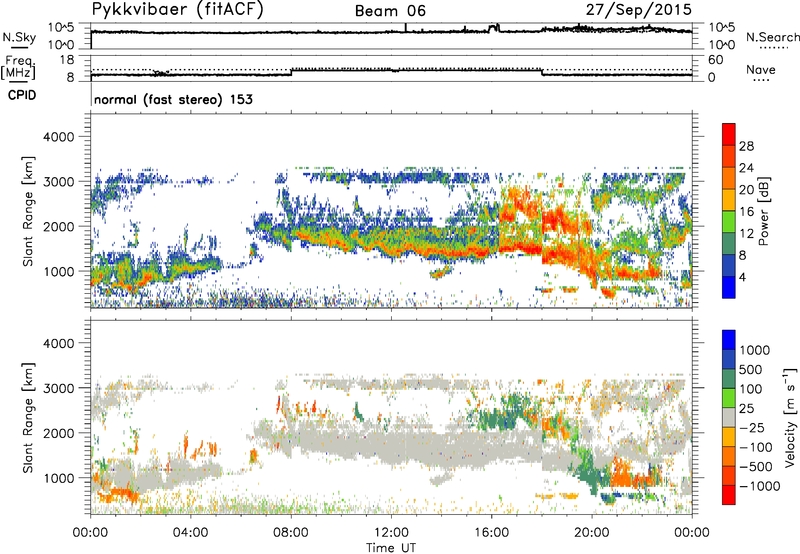Click the noise spike near 16:00 in sky-noise plot

494,28
